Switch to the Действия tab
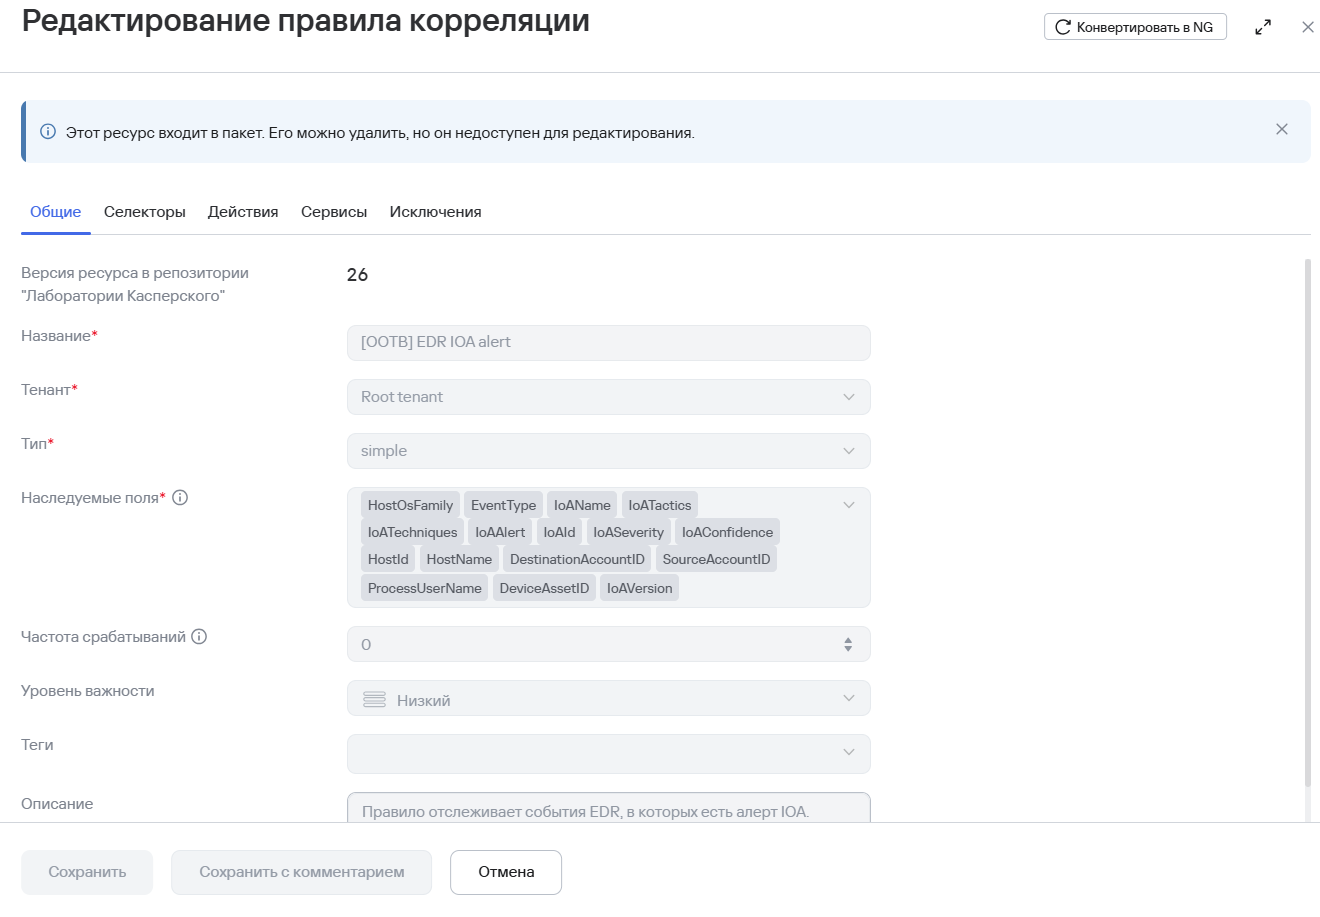The width and height of the screenshot is (1320, 917). 243,212
